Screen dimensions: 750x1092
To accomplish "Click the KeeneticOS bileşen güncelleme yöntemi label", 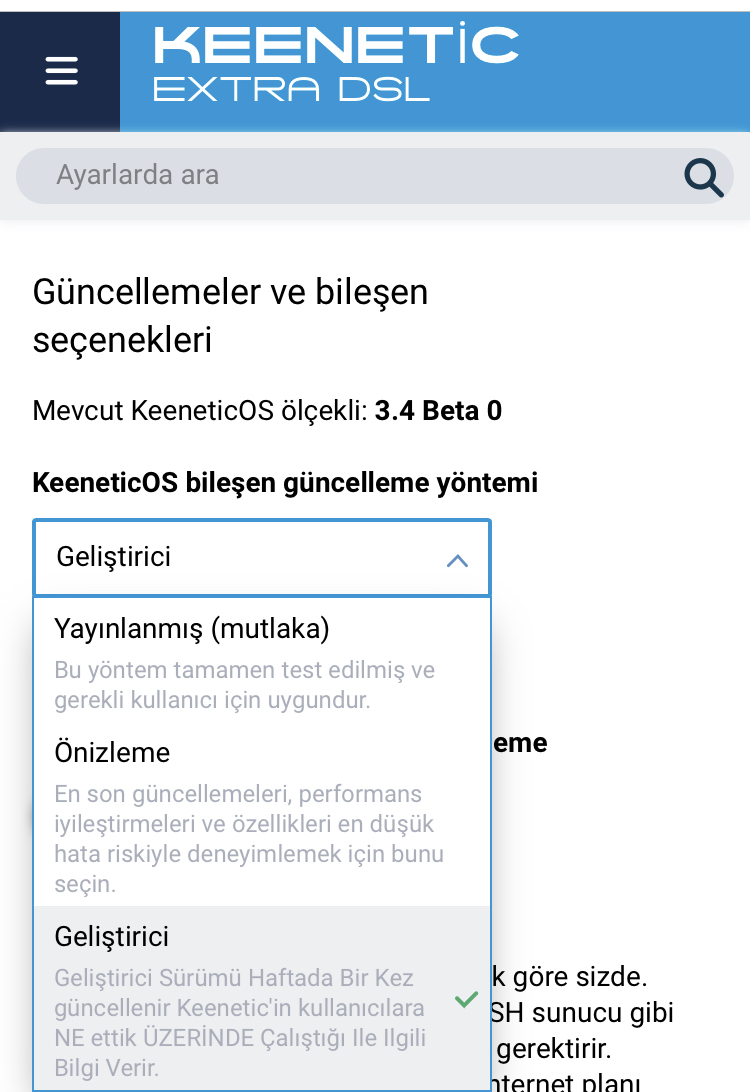I will (285, 483).
